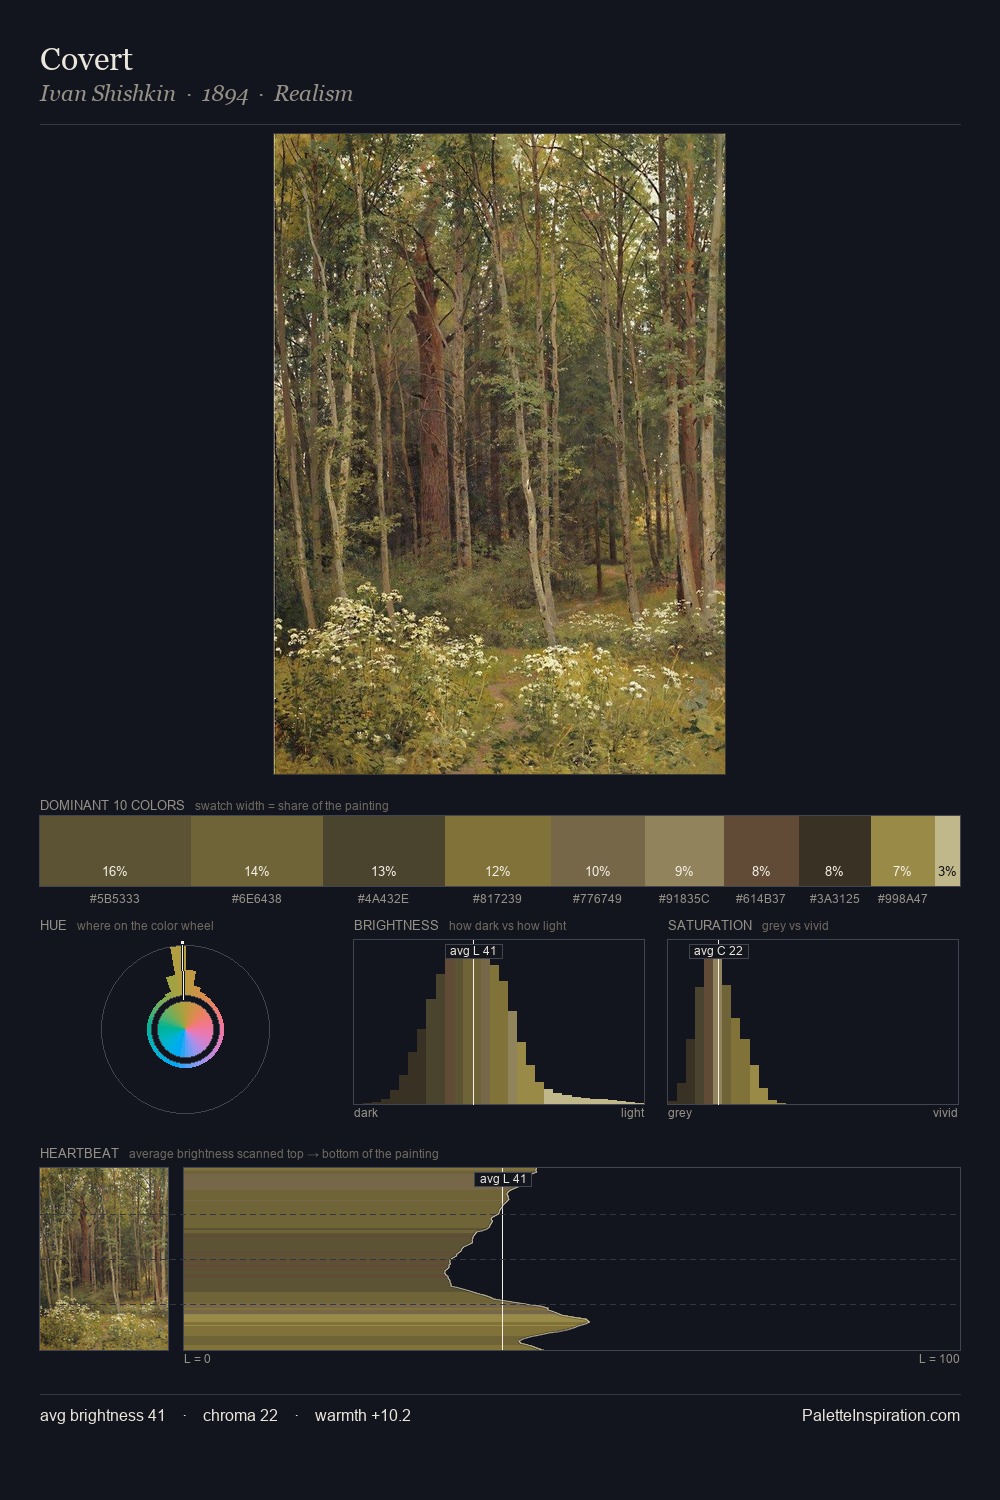Screen dimensions: 1000x1500
Task: Pick the 8% swatch above #614B37
Action: [x=761, y=851]
